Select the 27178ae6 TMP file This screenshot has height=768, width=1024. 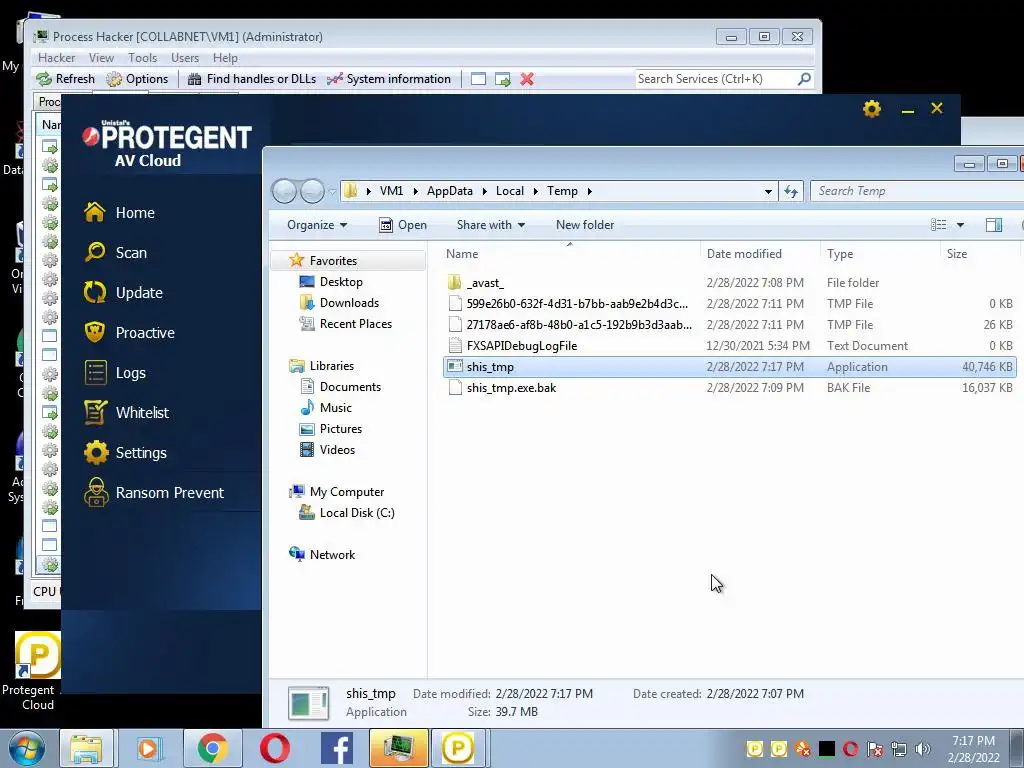click(x=729, y=325)
